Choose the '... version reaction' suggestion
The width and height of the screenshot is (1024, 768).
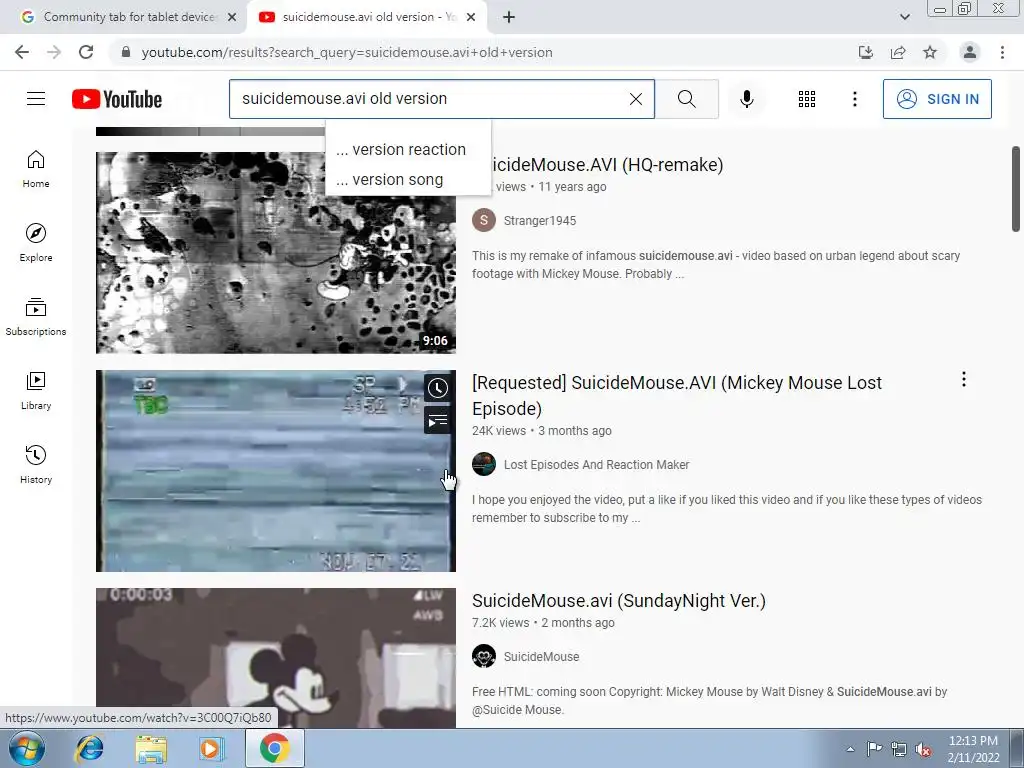(408, 150)
